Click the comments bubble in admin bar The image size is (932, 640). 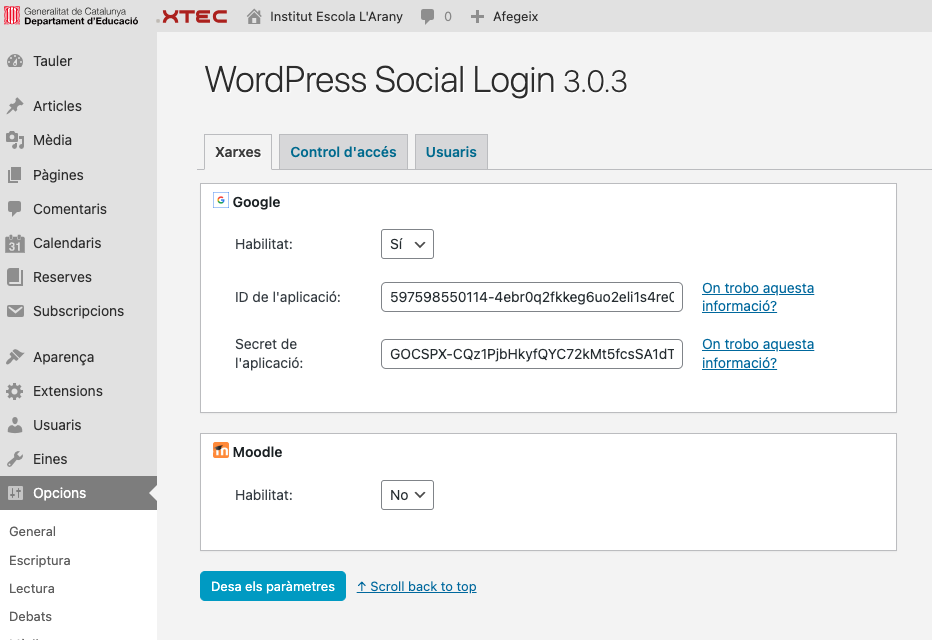[x=427, y=16]
